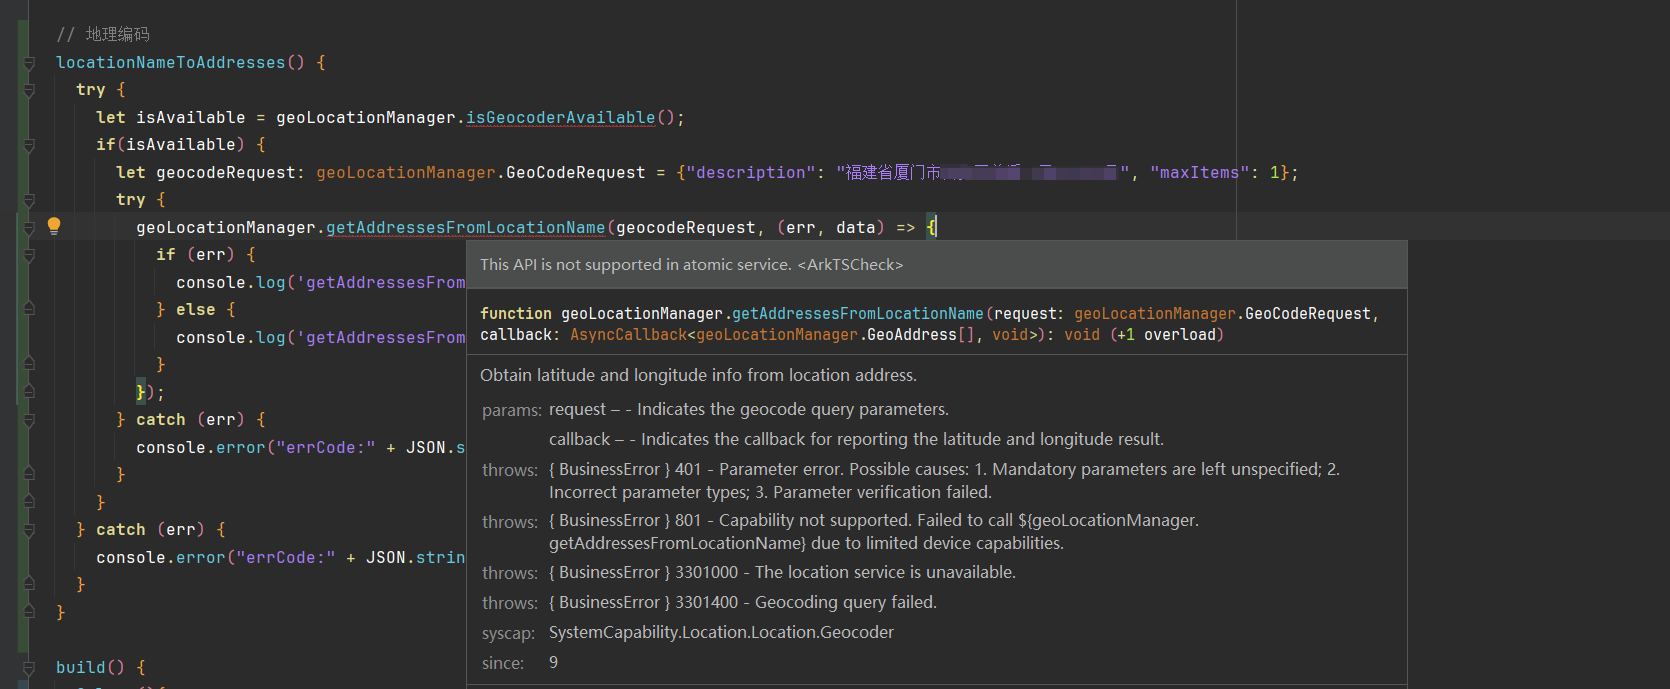Click the getAddressesFromLocationName call in the code

466,228
